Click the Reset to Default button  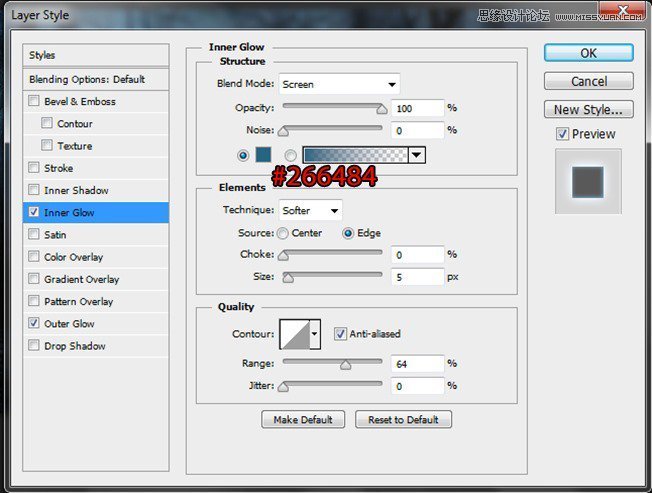(x=403, y=419)
